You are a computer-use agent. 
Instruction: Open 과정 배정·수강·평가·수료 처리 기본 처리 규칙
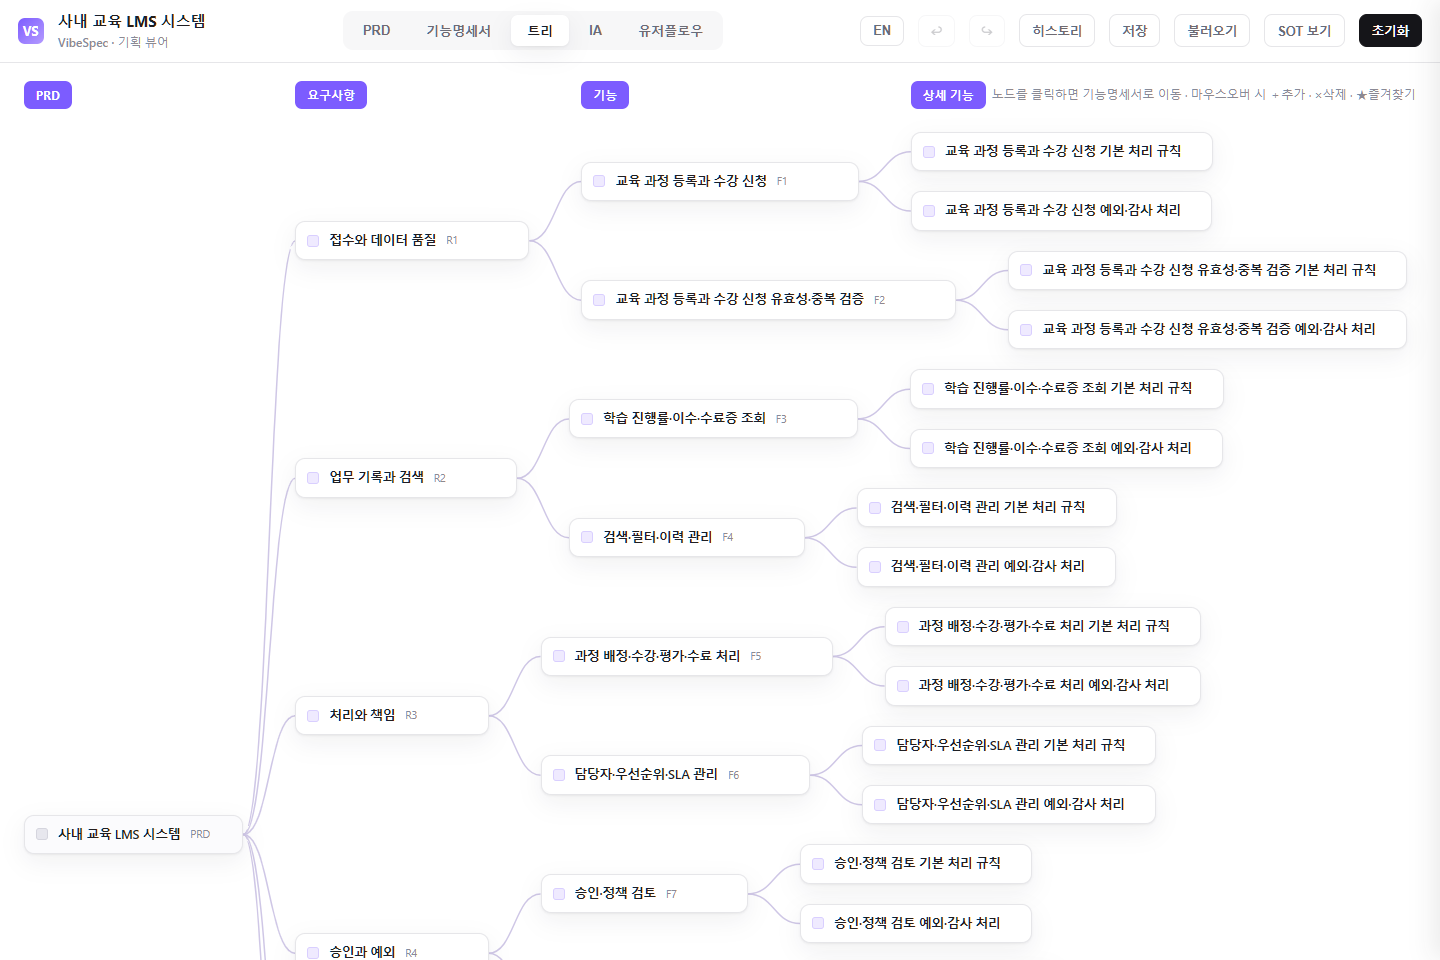[x=1043, y=627]
